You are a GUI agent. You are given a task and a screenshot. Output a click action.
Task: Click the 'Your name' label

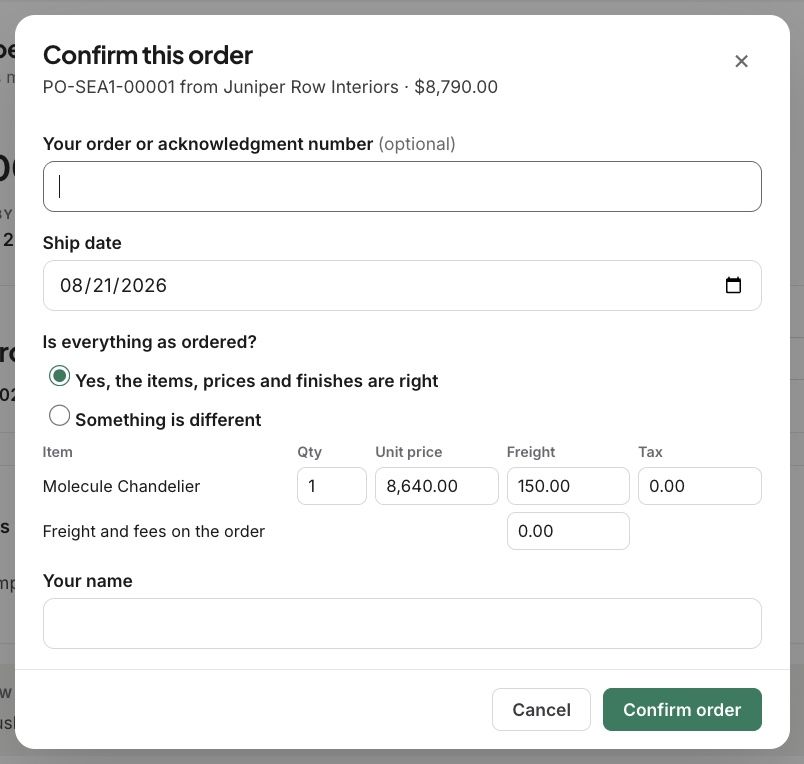(88, 580)
